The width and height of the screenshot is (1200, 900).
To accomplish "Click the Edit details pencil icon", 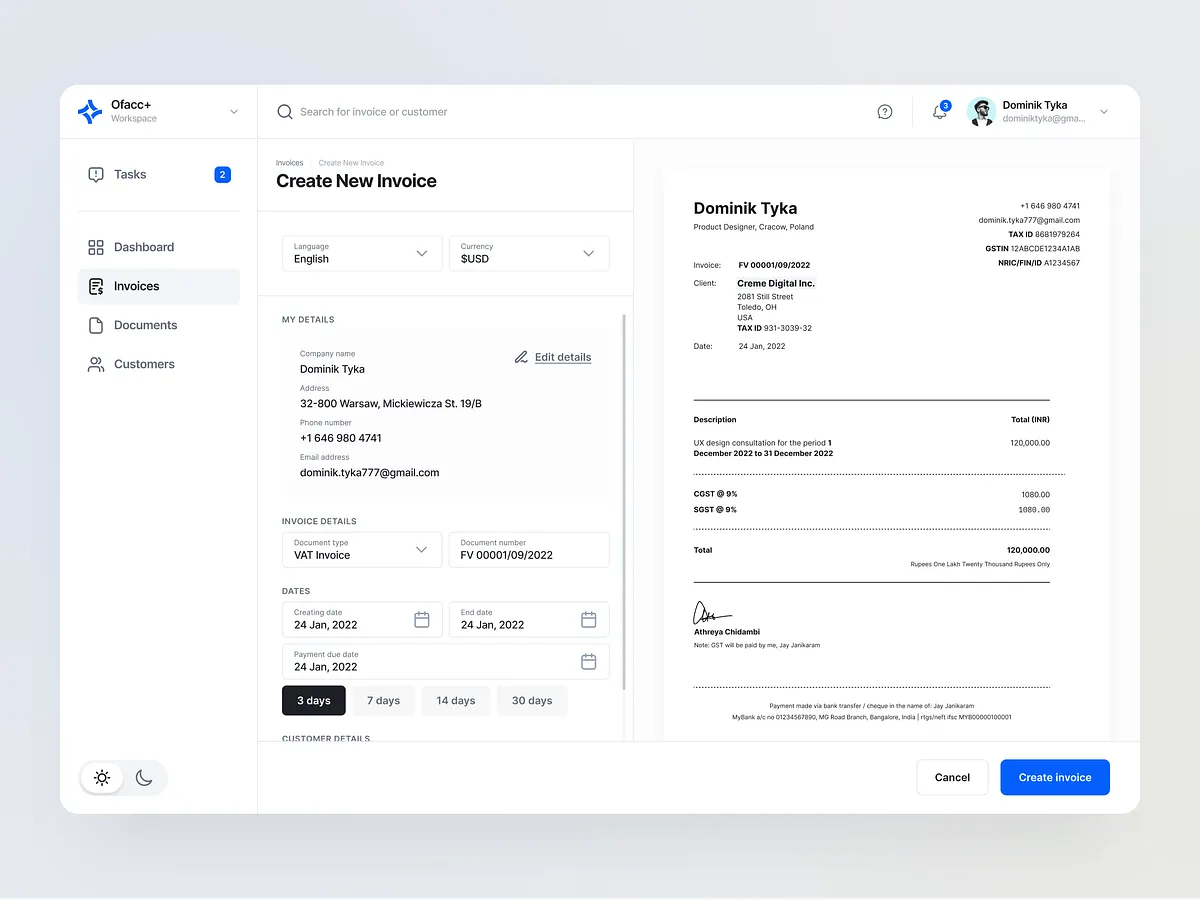I will click(520, 356).
